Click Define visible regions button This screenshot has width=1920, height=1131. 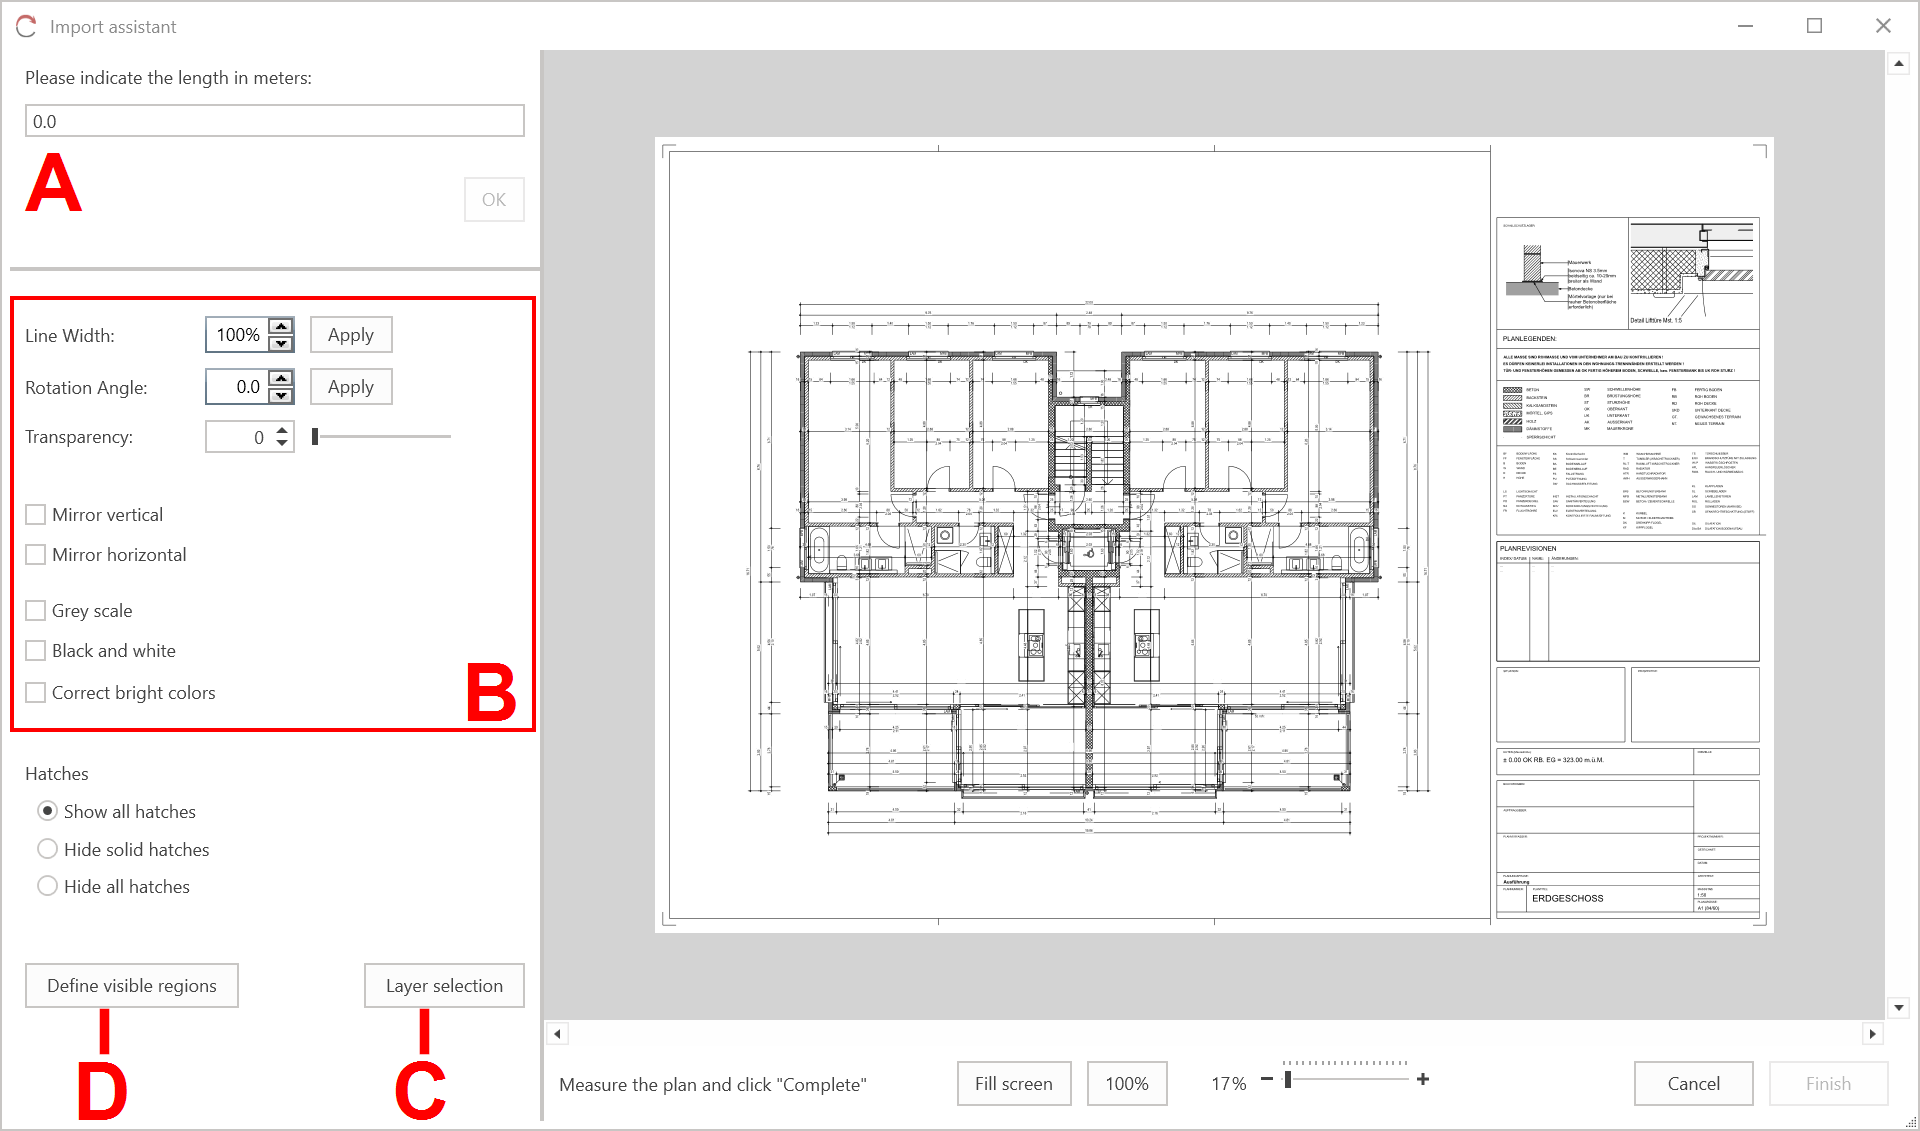[132, 986]
